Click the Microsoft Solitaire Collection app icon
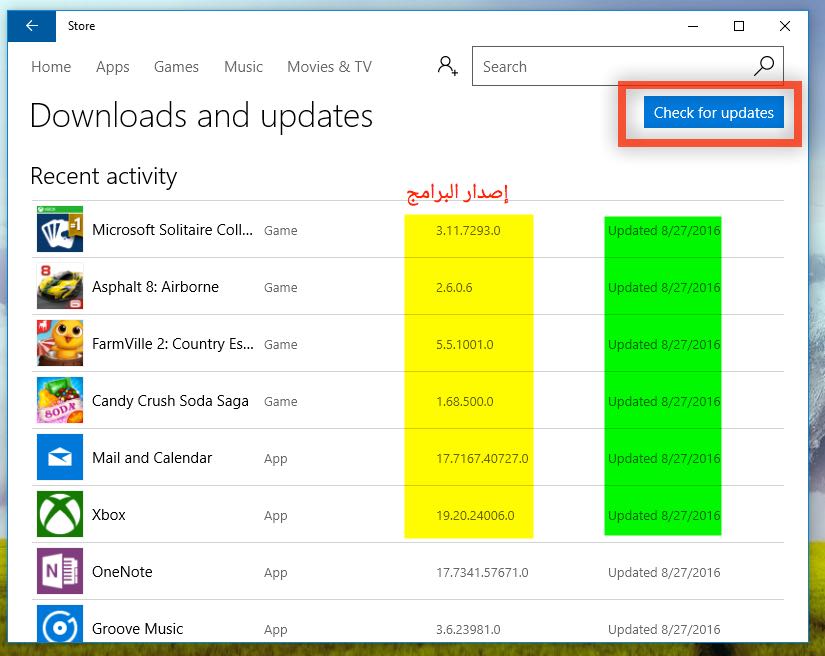 click(60, 230)
